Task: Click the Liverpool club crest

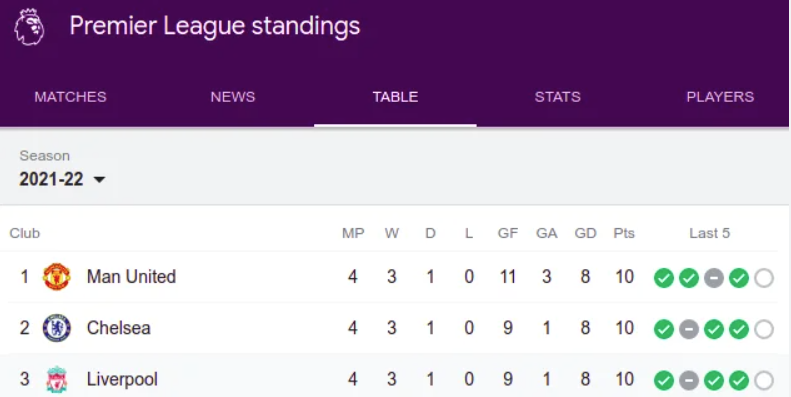Action: coord(56,380)
